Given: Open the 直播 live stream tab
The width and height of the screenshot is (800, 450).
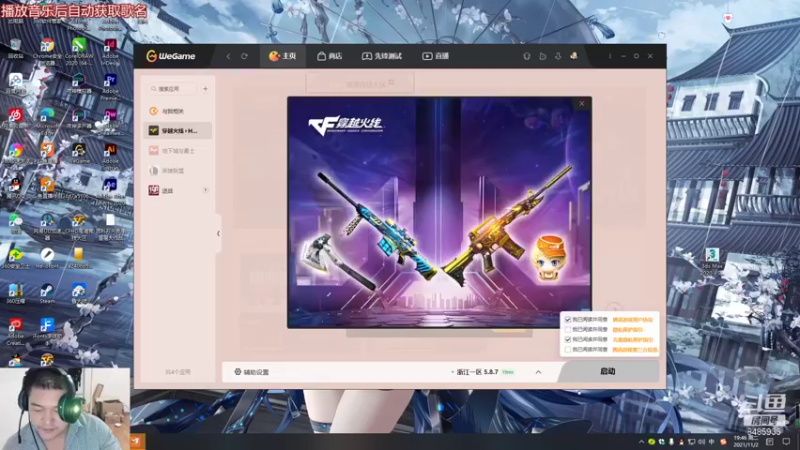Looking at the screenshot, I should (x=436, y=56).
